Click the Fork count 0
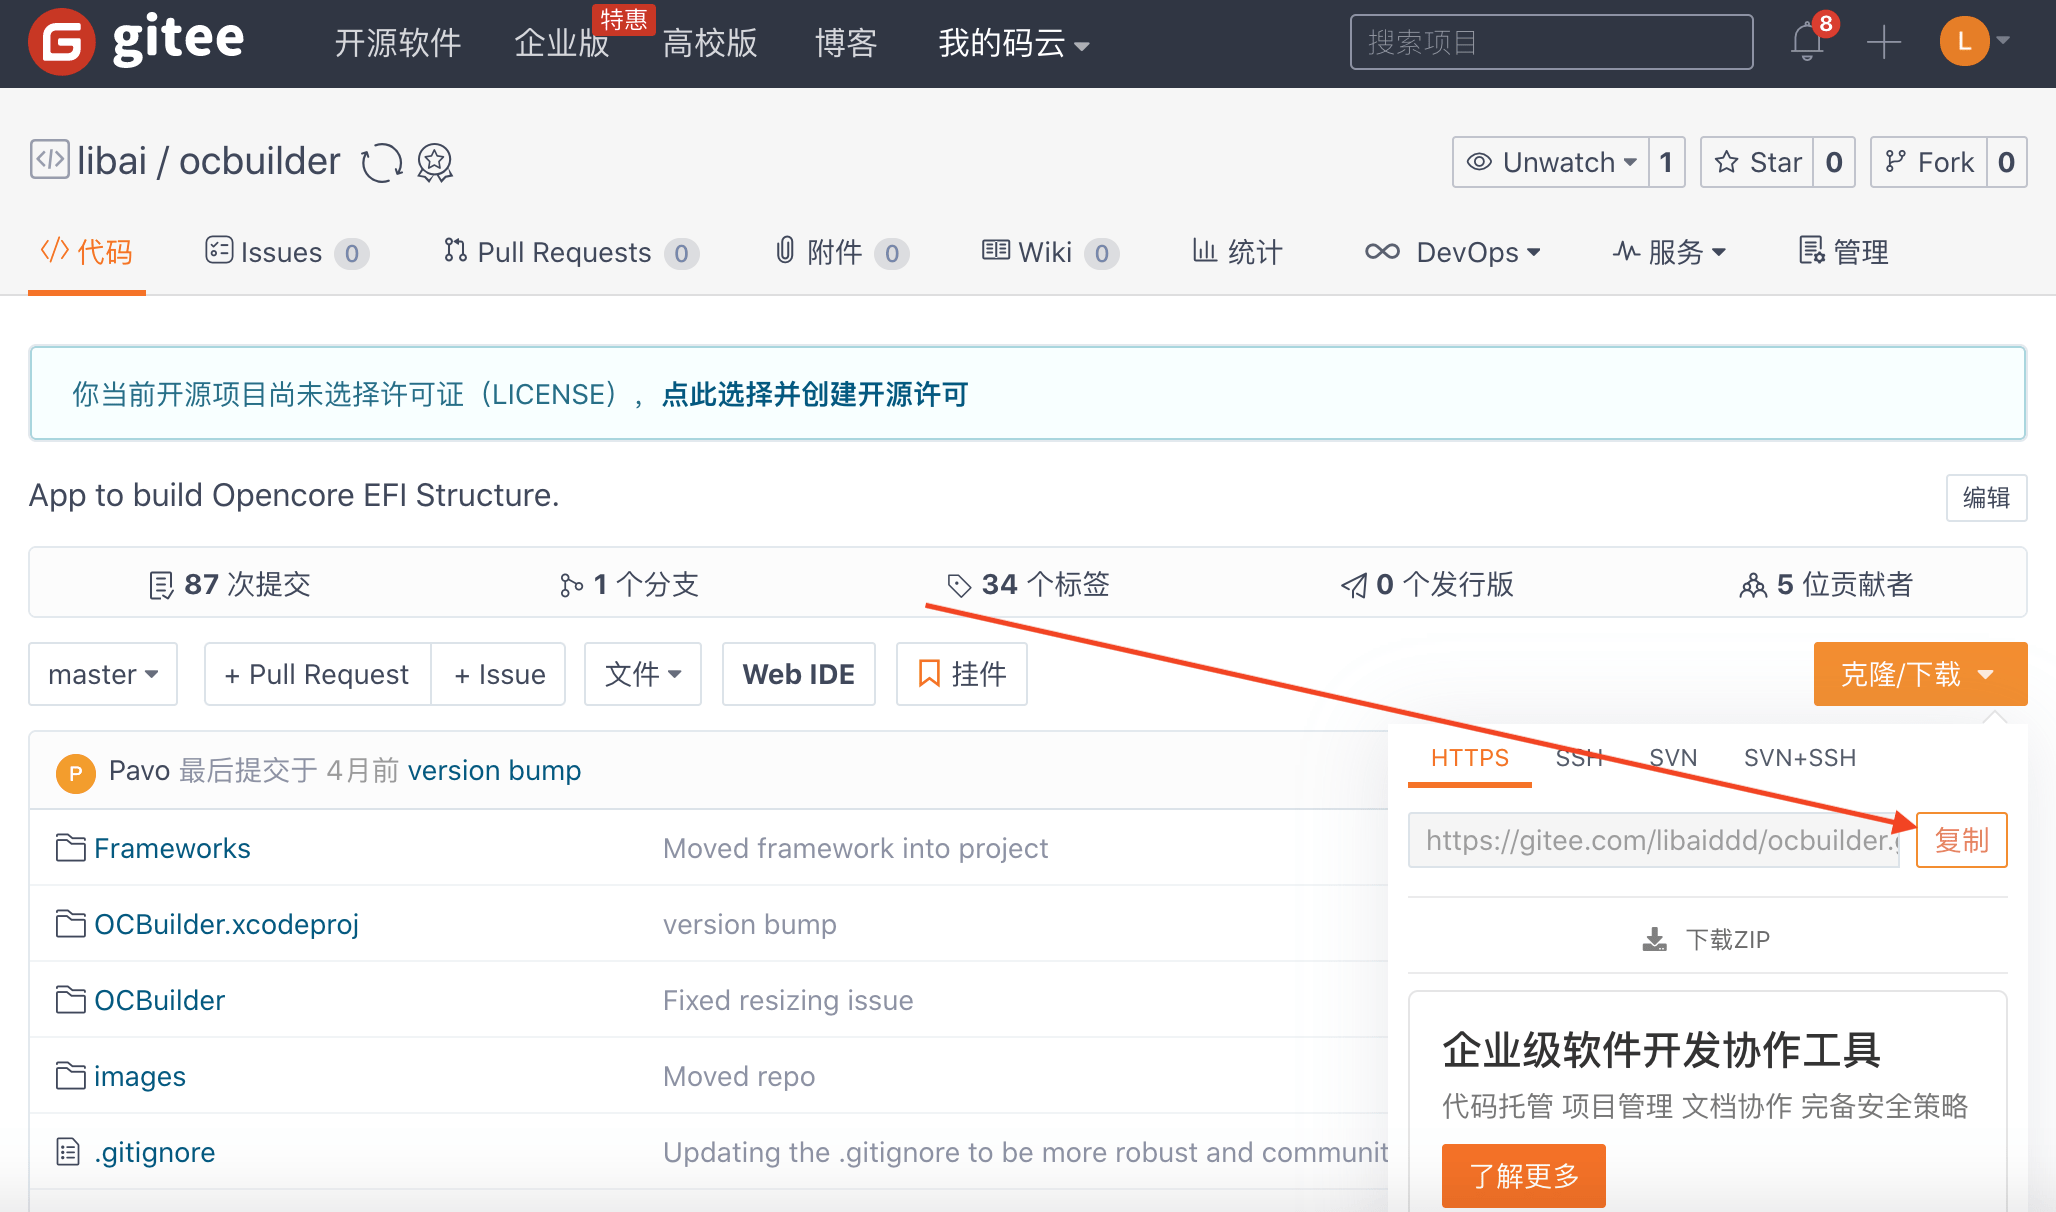Screen dimensions: 2056x1212 coord(2006,162)
